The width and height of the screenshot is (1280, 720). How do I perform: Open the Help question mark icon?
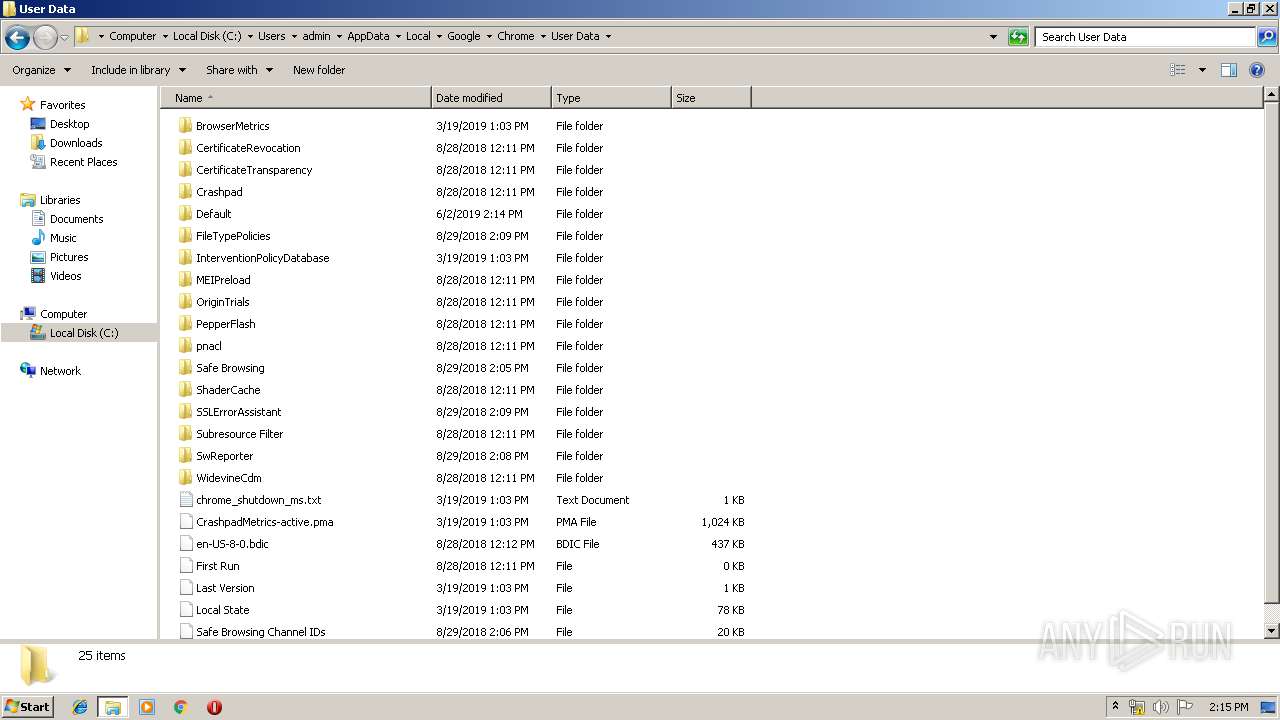pyautogui.click(x=1257, y=70)
